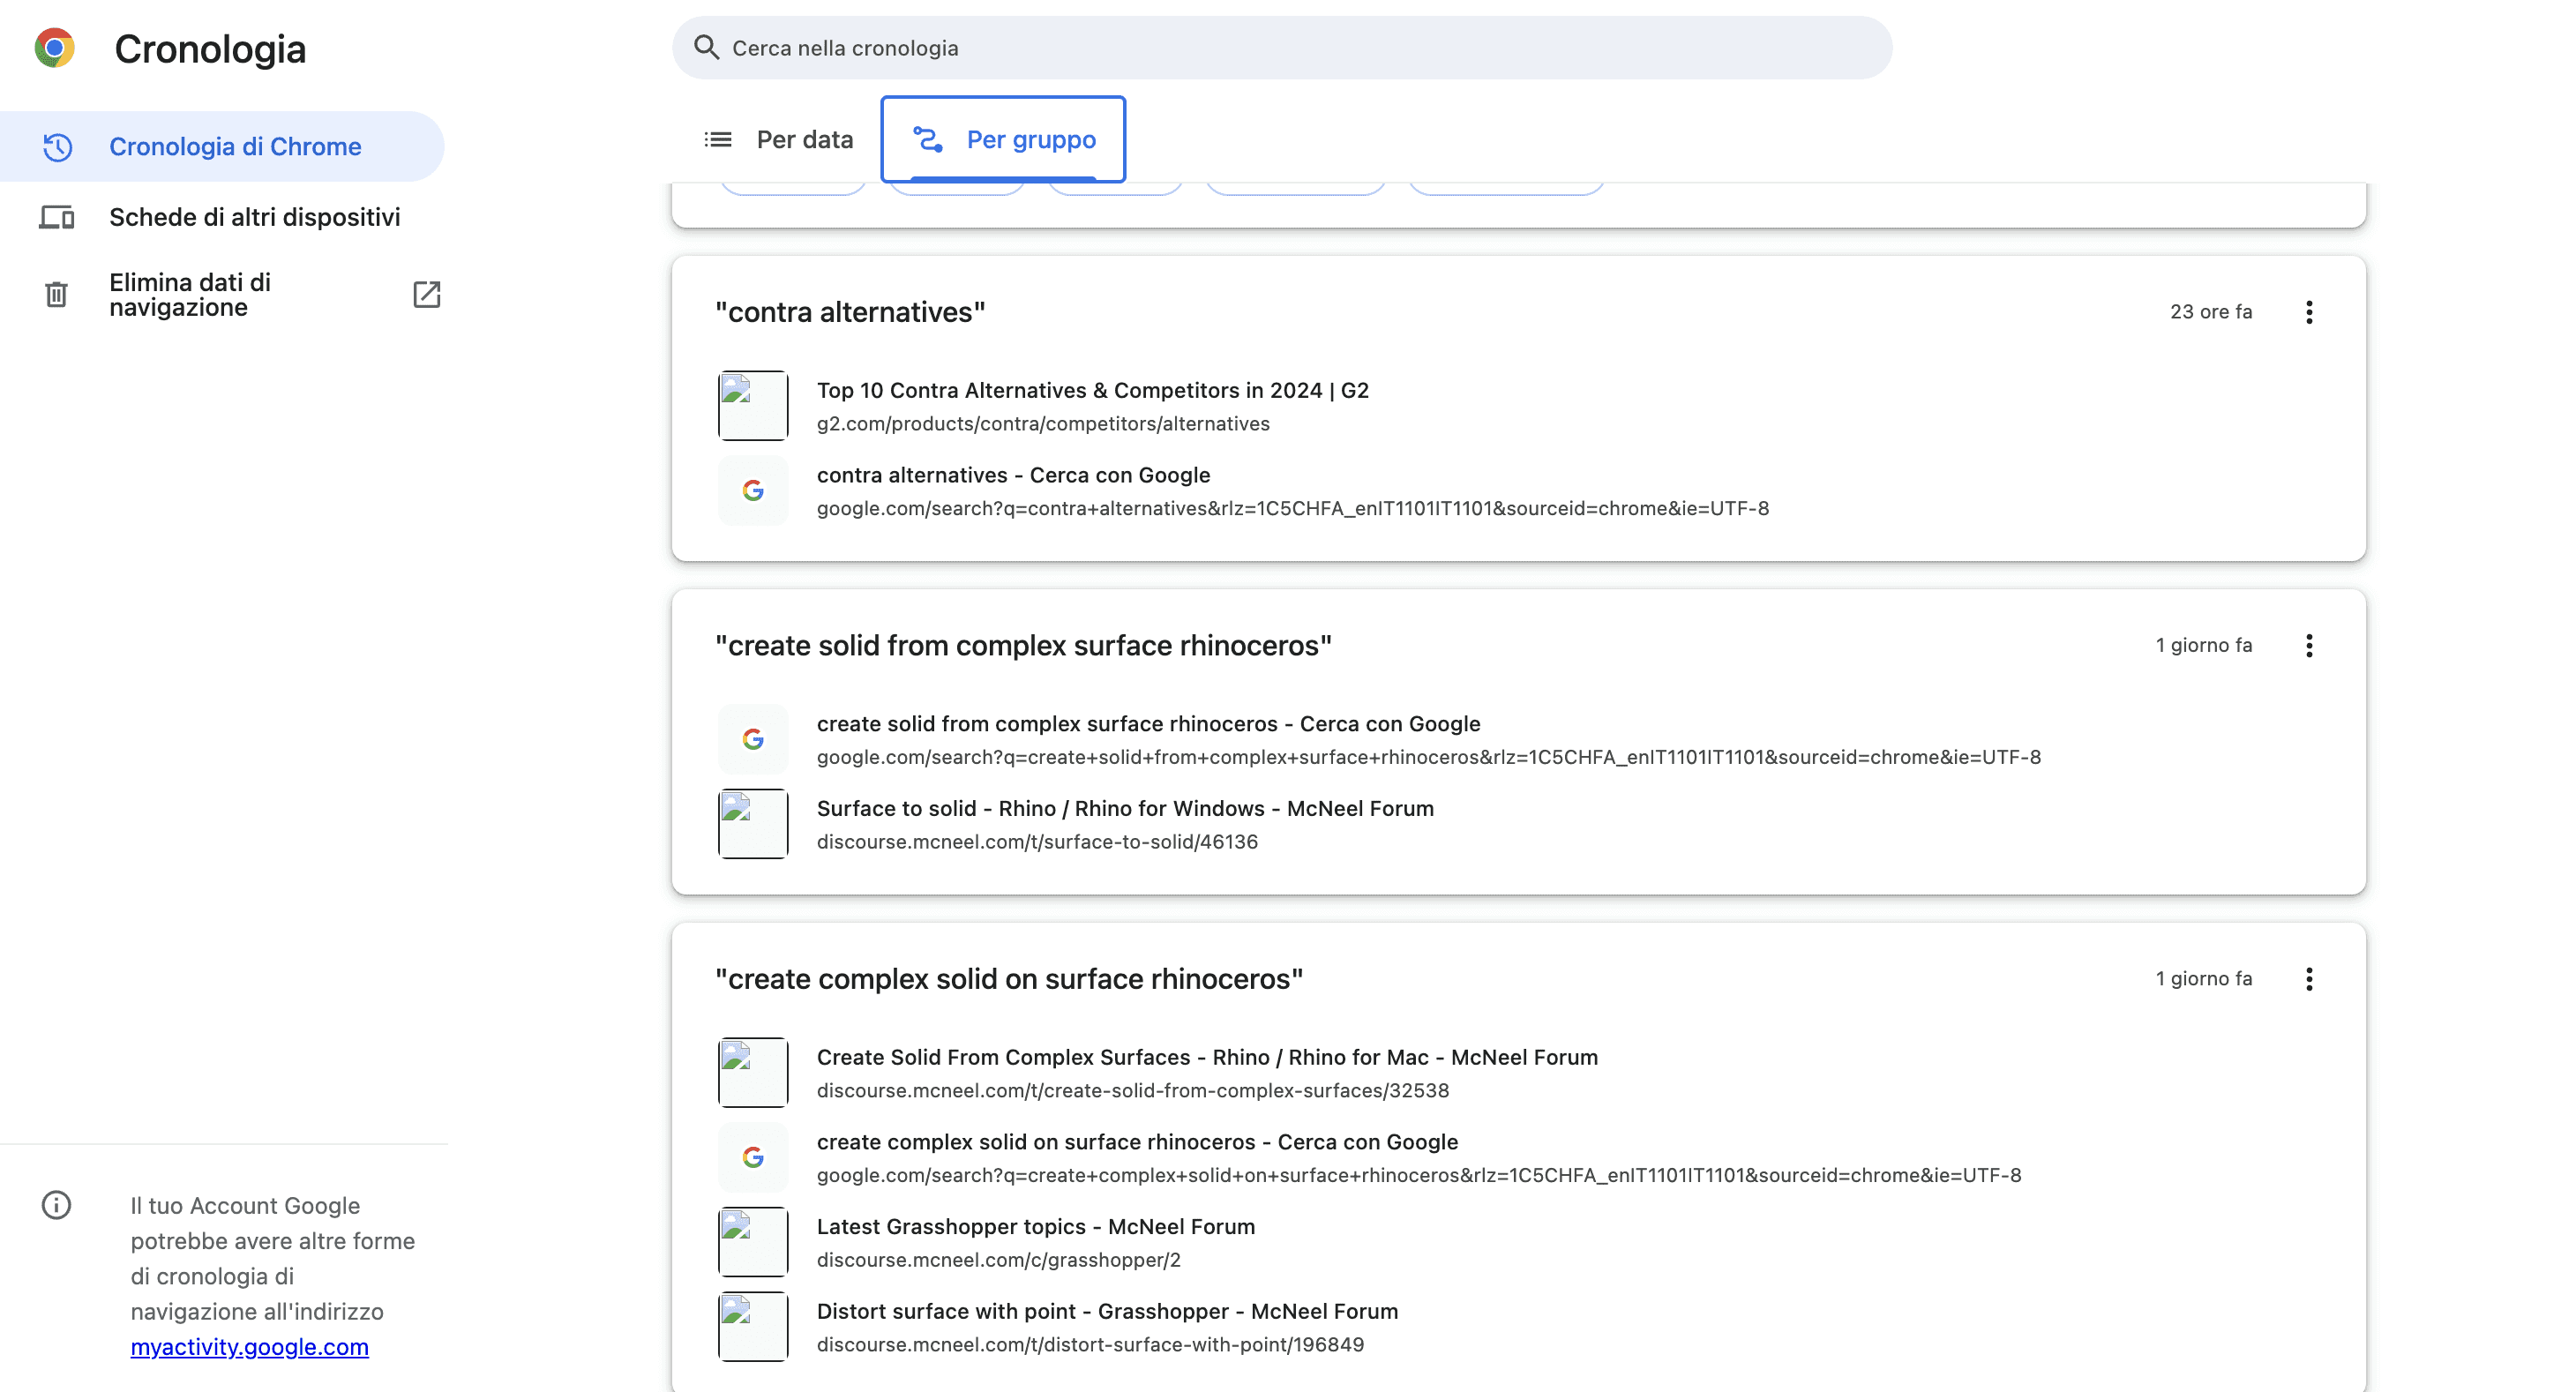Open Schede di altri dispositivi

click(x=222, y=217)
